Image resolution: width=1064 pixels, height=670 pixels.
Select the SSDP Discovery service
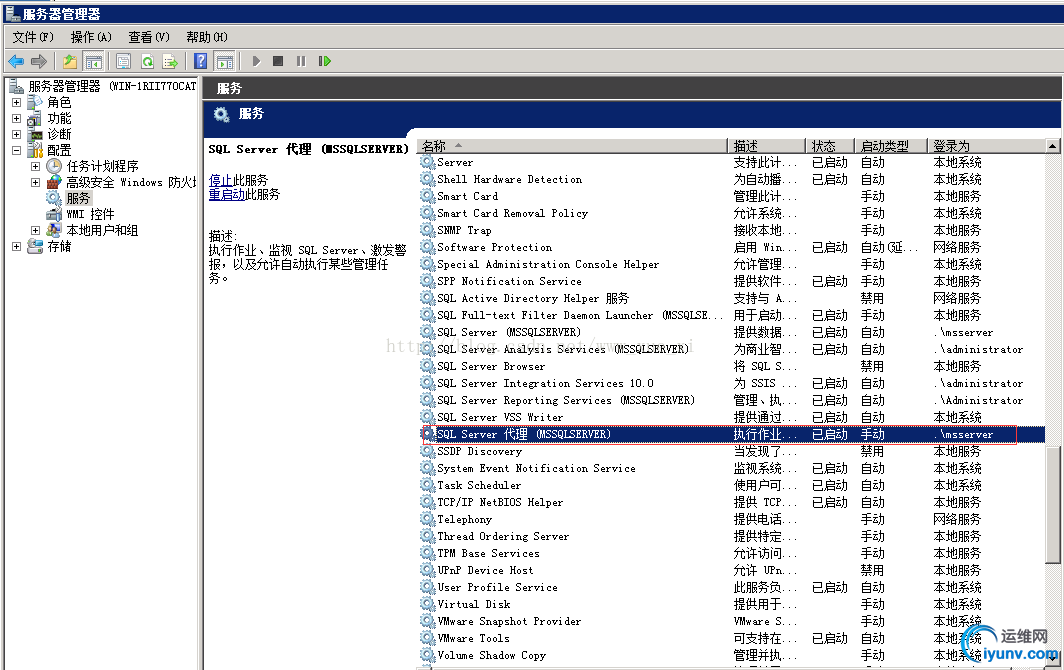click(x=732, y=451)
